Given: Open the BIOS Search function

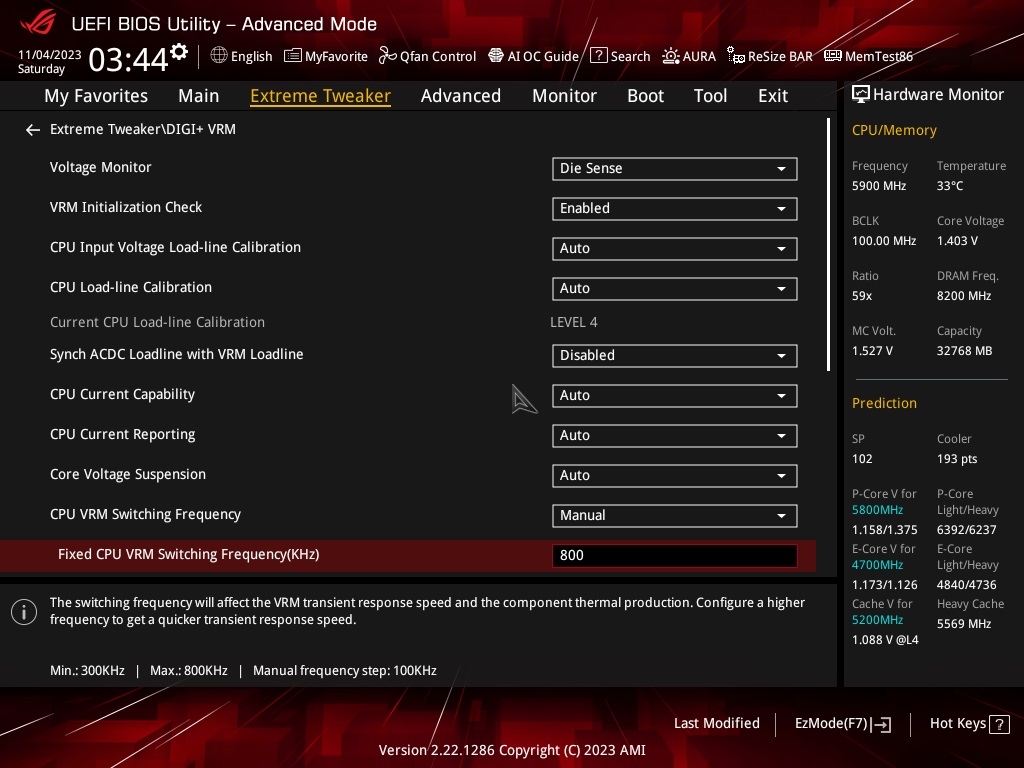Looking at the screenshot, I should pyautogui.click(x=620, y=56).
